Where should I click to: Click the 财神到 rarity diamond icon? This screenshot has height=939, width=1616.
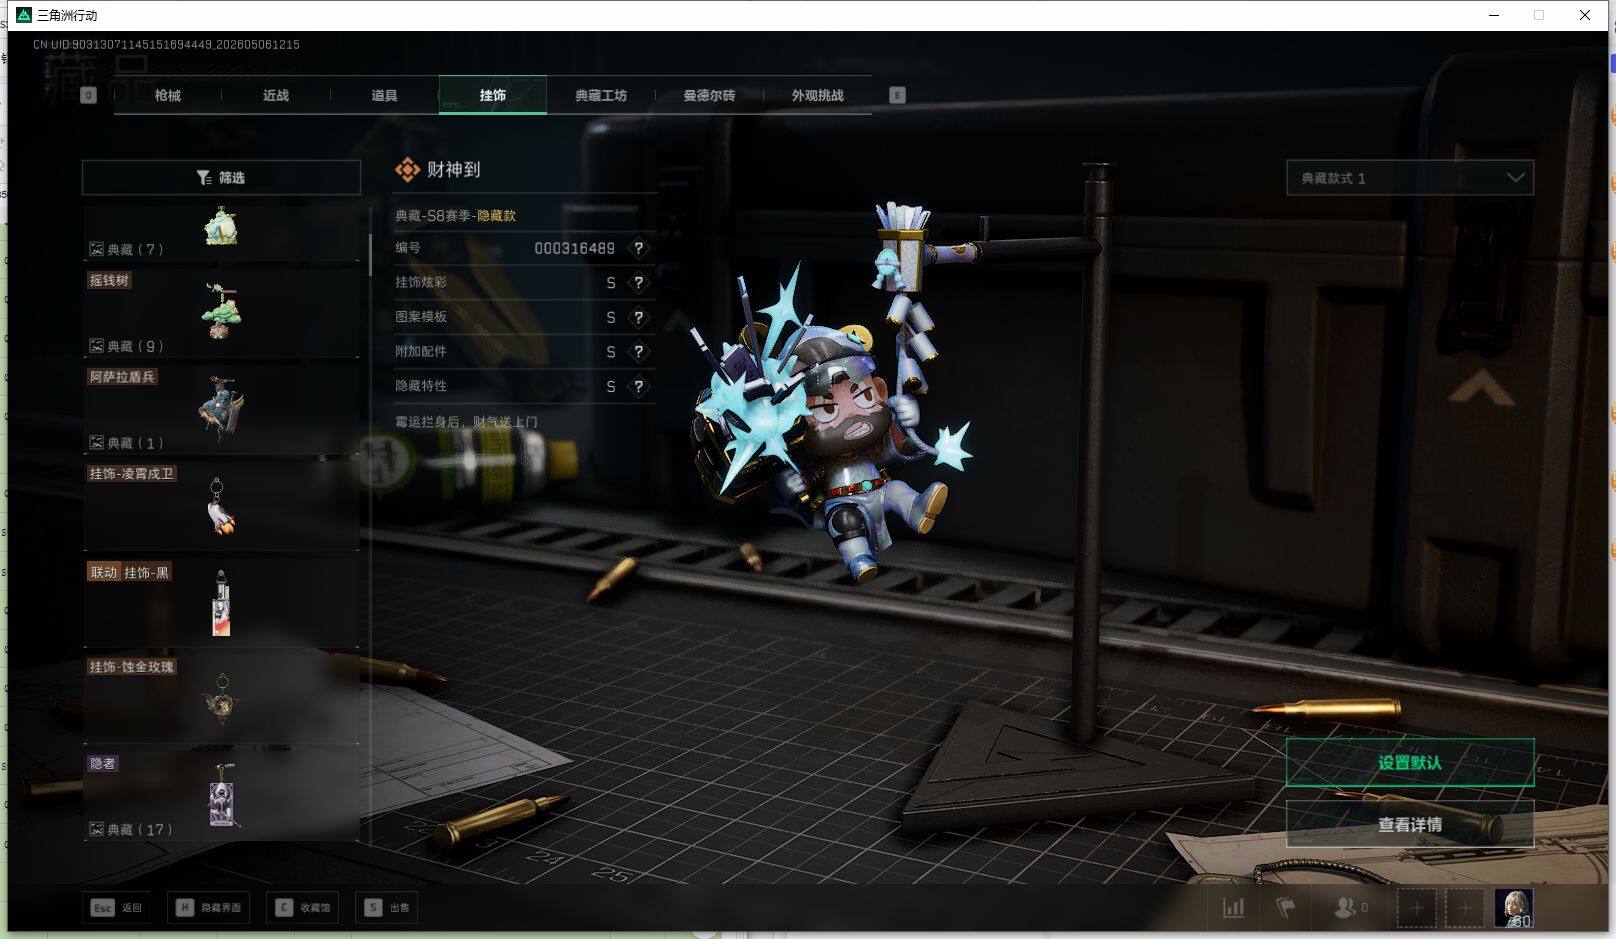pos(407,170)
